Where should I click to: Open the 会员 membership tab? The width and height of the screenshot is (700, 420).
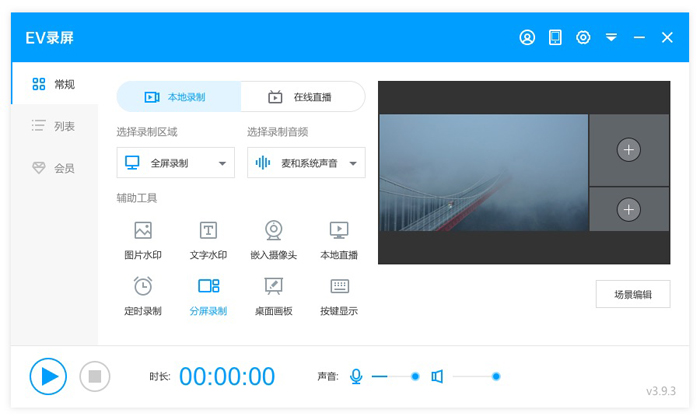(54, 168)
